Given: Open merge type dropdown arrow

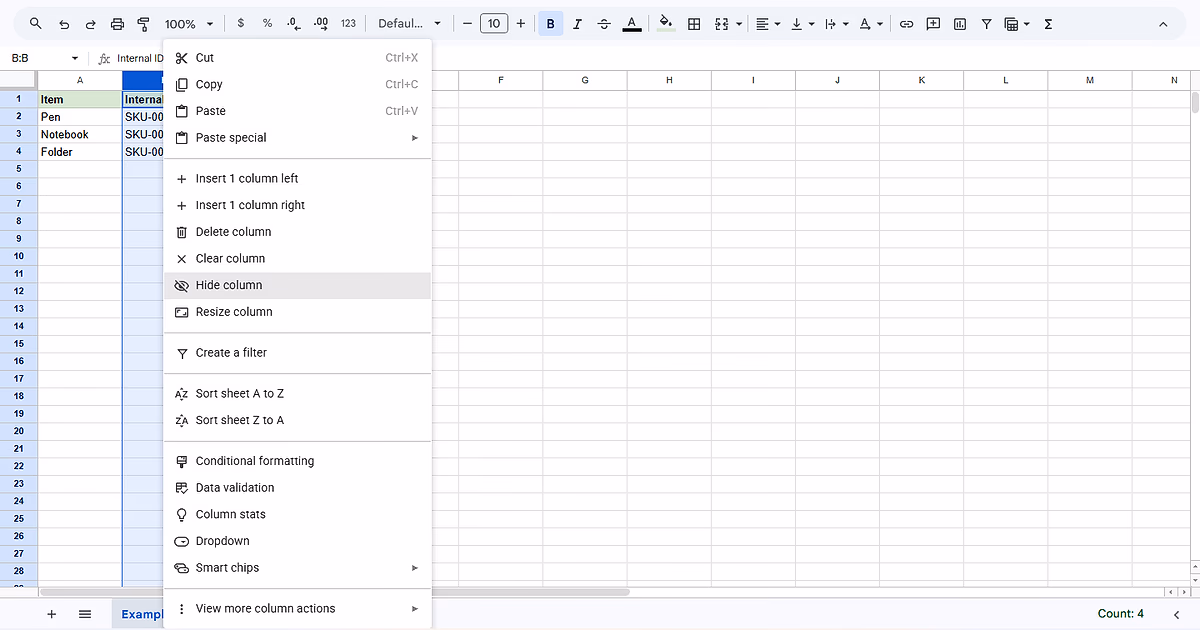Looking at the screenshot, I should 739,24.
